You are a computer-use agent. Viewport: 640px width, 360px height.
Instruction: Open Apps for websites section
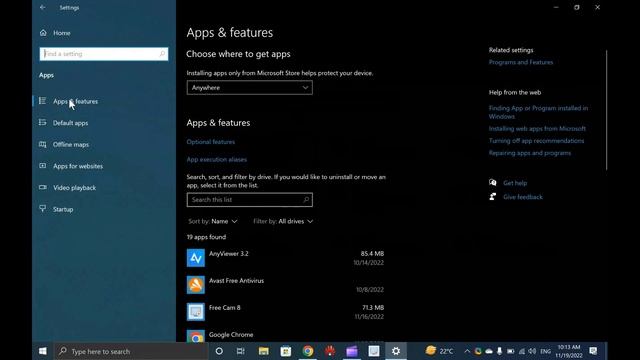(x=78, y=166)
